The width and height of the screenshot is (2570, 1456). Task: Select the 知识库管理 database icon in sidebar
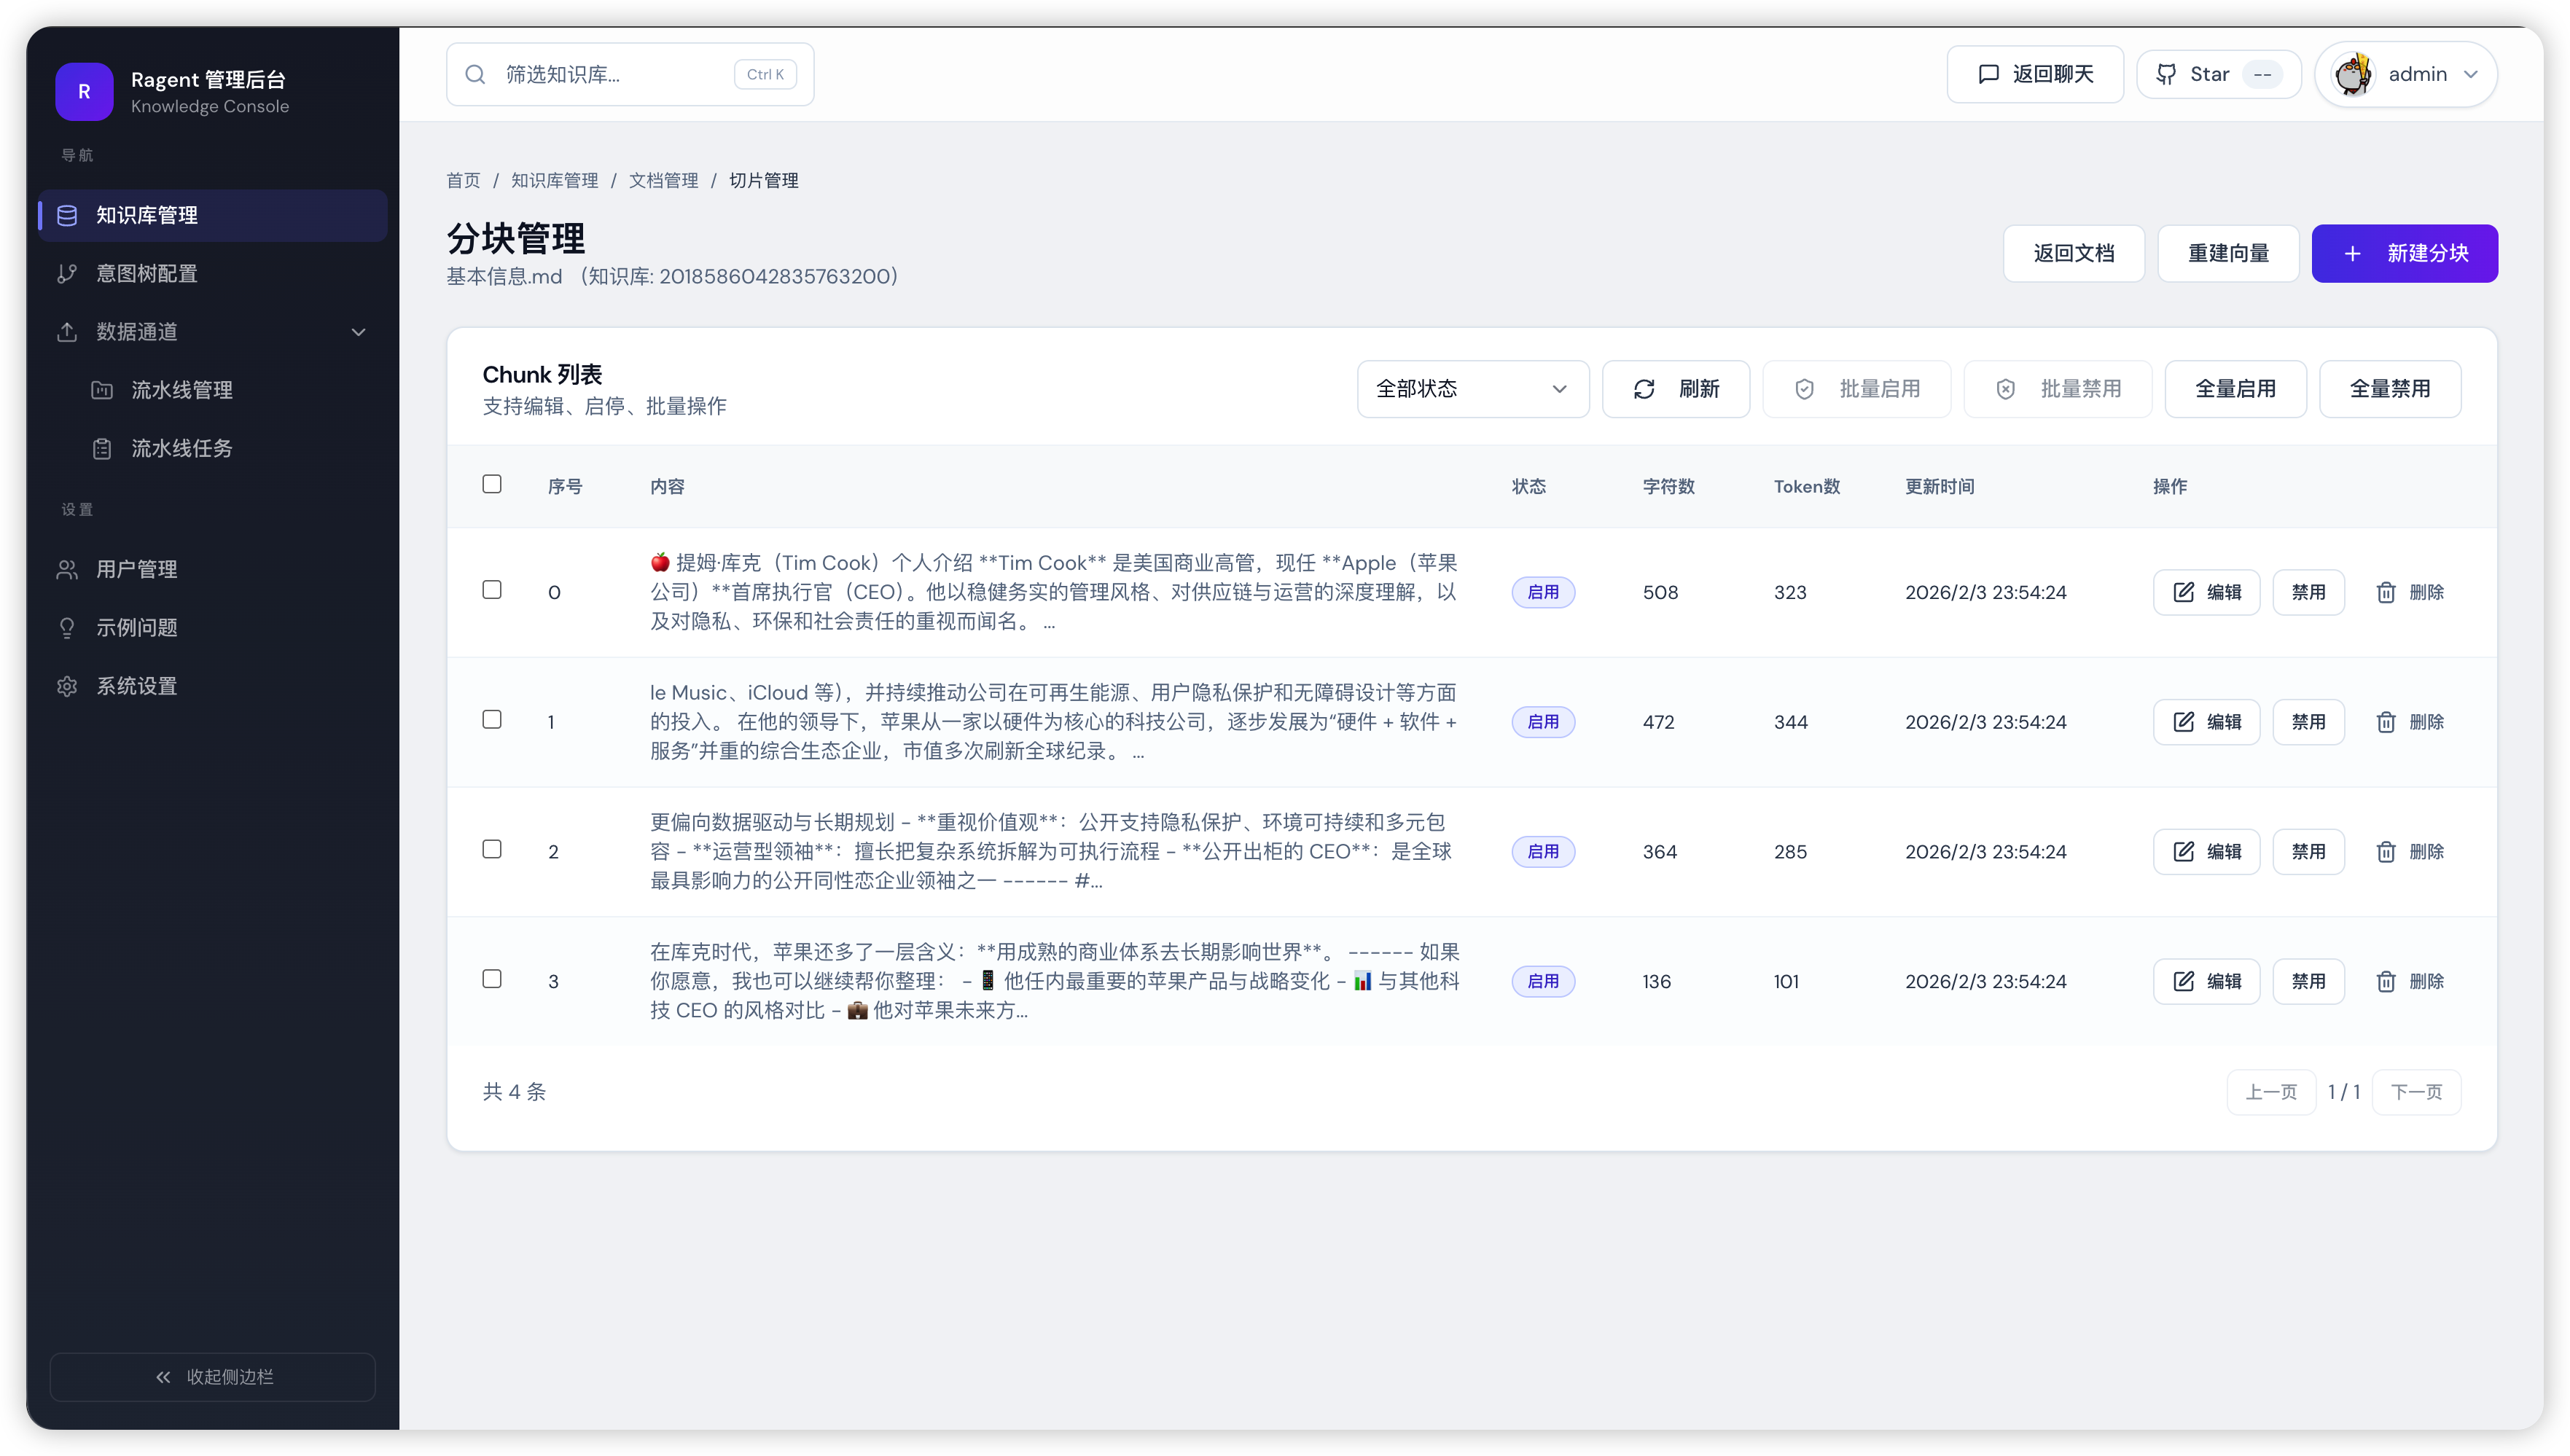pos(66,215)
